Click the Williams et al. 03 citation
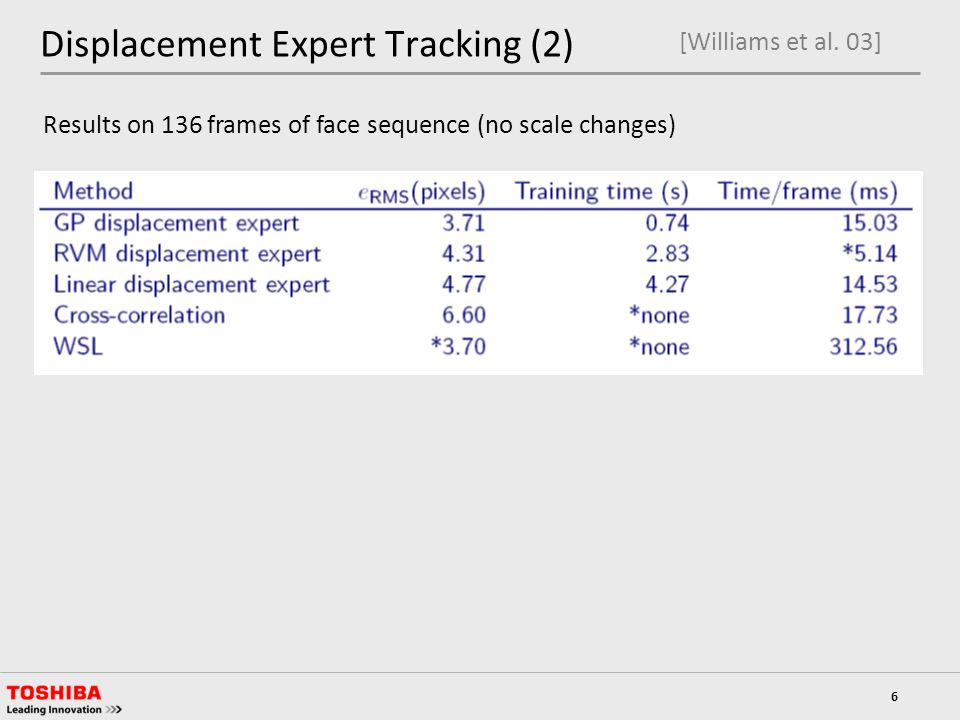Image resolution: width=960 pixels, height=720 pixels. click(x=780, y=42)
